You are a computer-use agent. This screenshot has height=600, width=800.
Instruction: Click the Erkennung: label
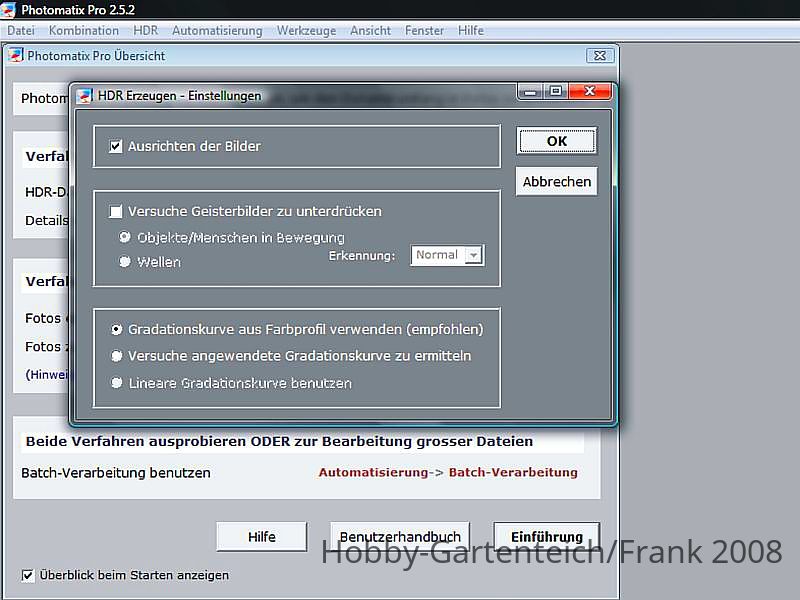[362, 256]
